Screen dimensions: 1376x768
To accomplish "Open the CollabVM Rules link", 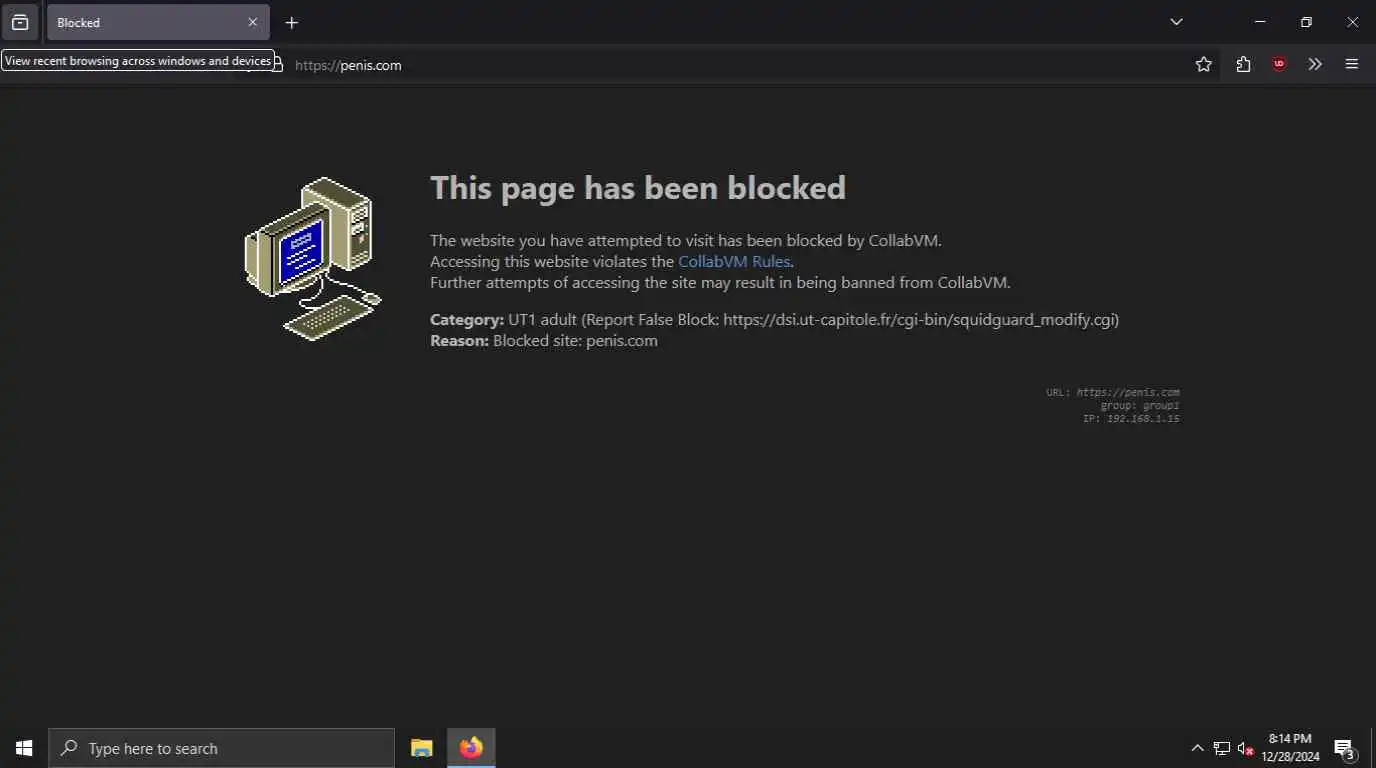I will 734,261.
